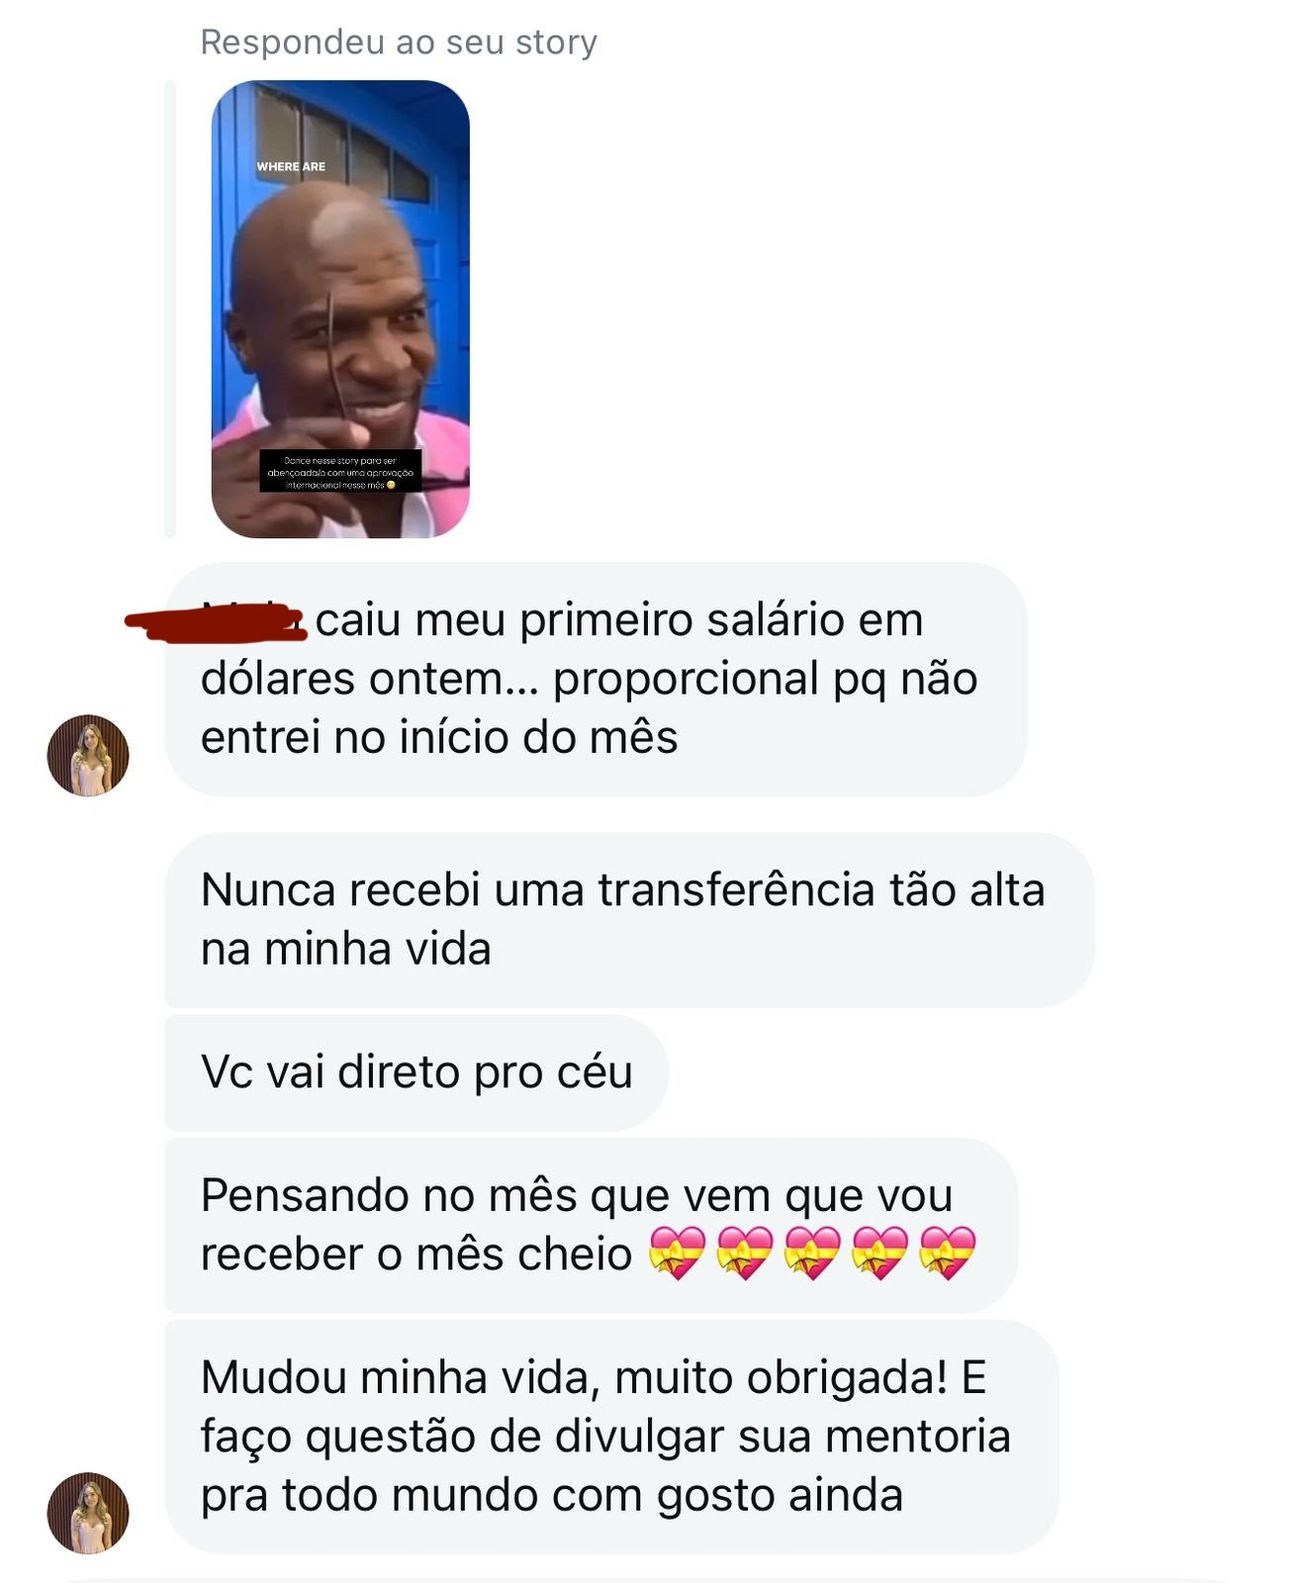Click the first heart-with-ribbon emoji
The image size is (1292, 1583).
677,1253
